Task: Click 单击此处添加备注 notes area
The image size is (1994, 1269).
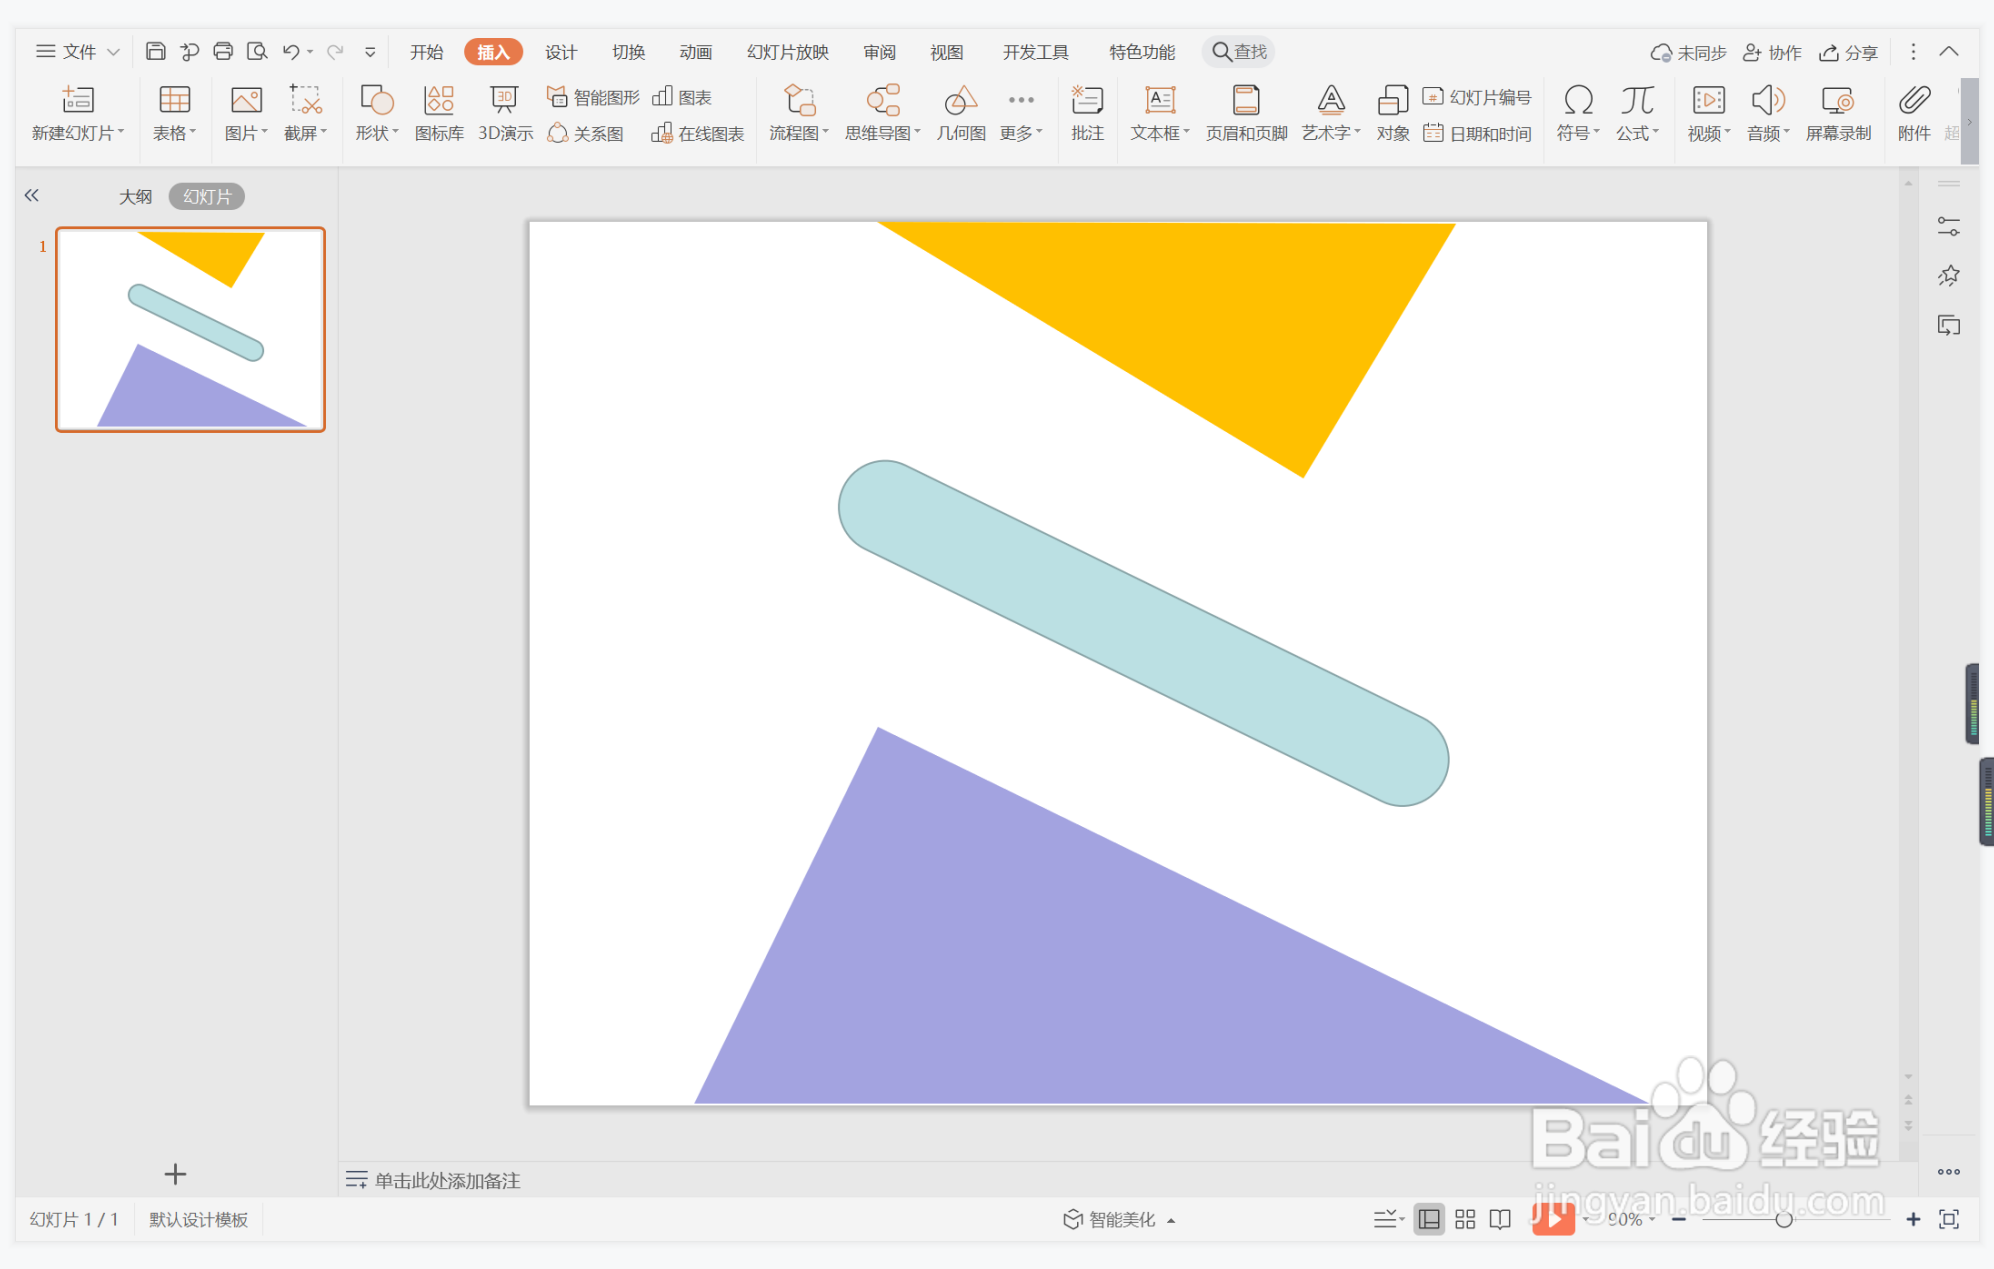Action: (x=447, y=1180)
